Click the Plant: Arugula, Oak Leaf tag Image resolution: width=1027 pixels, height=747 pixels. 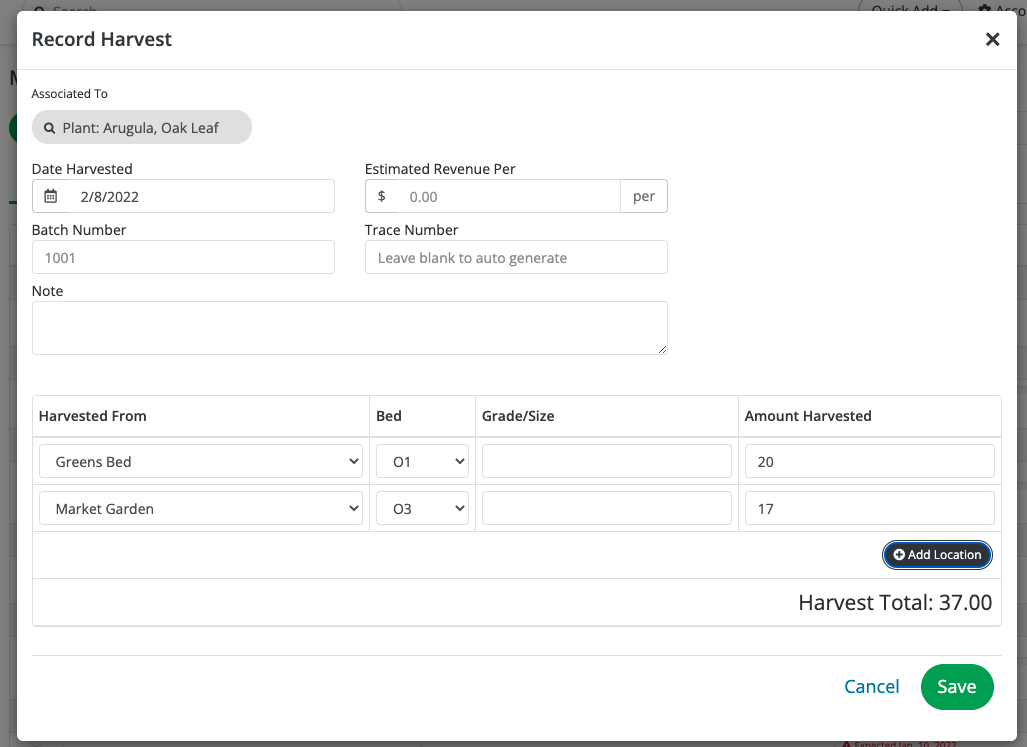pos(141,128)
